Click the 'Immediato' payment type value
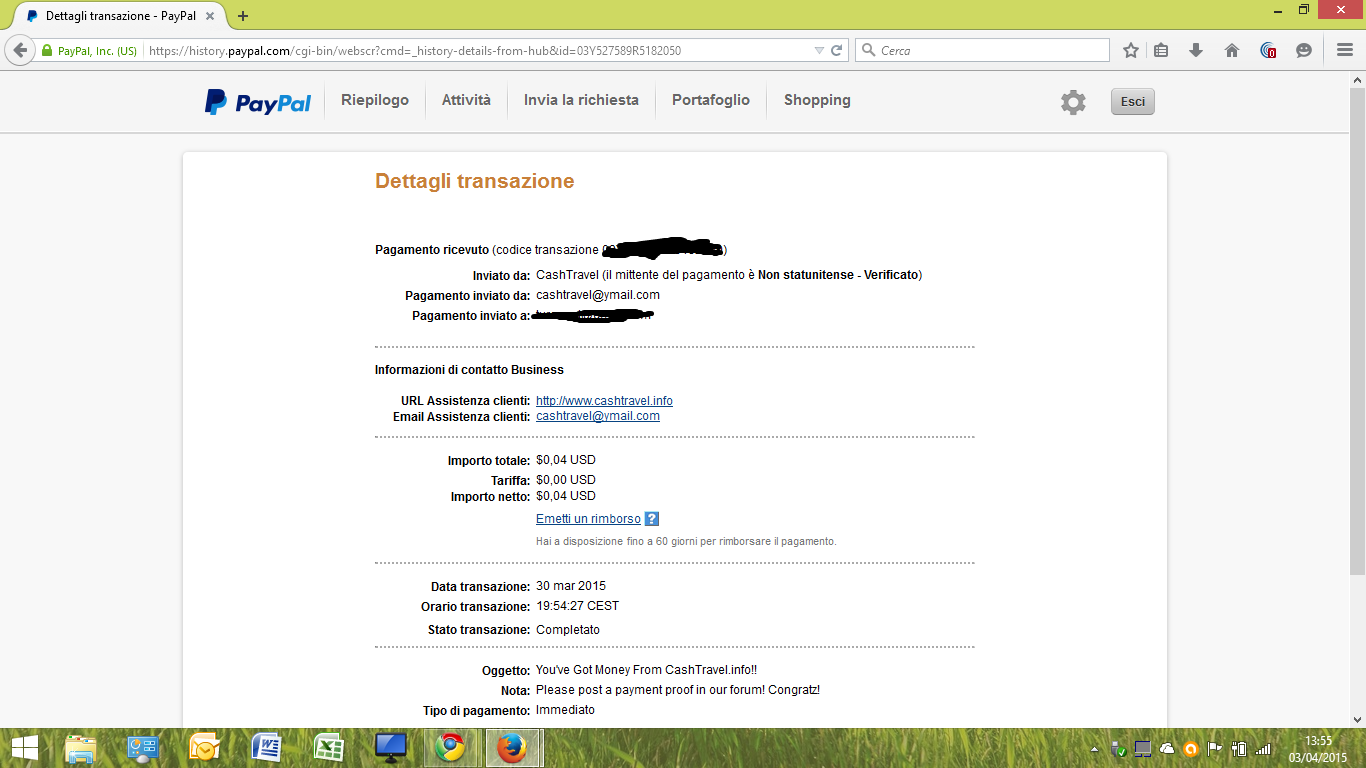 pyautogui.click(x=565, y=710)
